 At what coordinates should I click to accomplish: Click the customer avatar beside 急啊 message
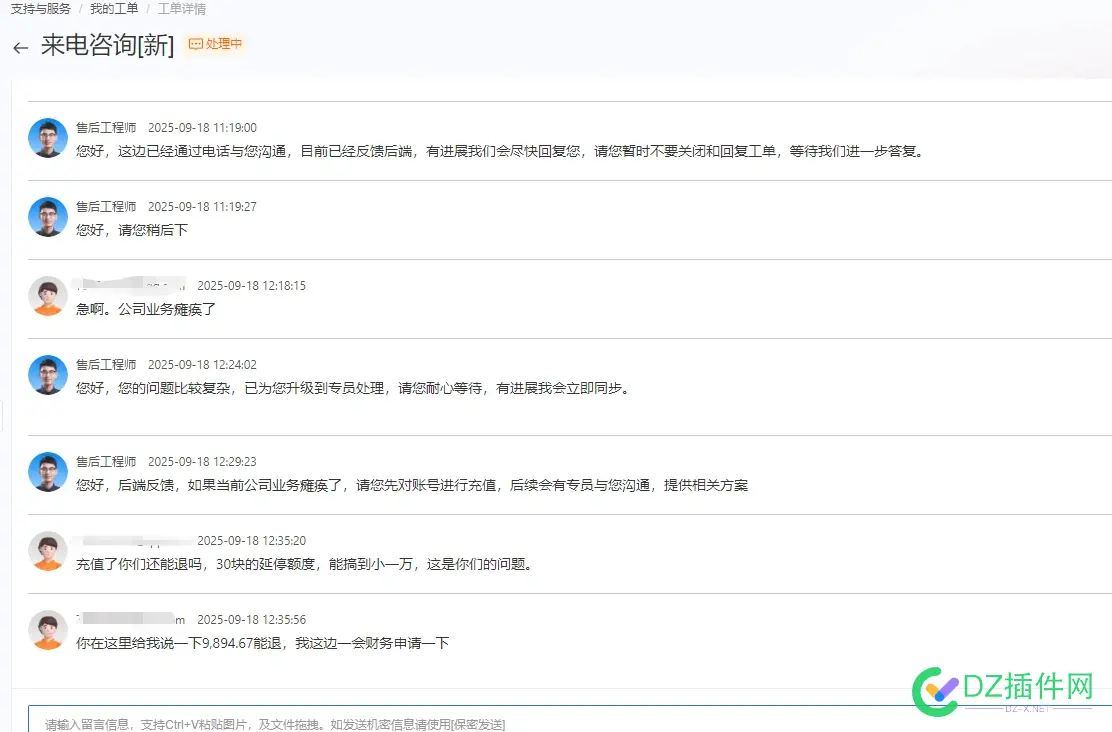tap(47, 297)
